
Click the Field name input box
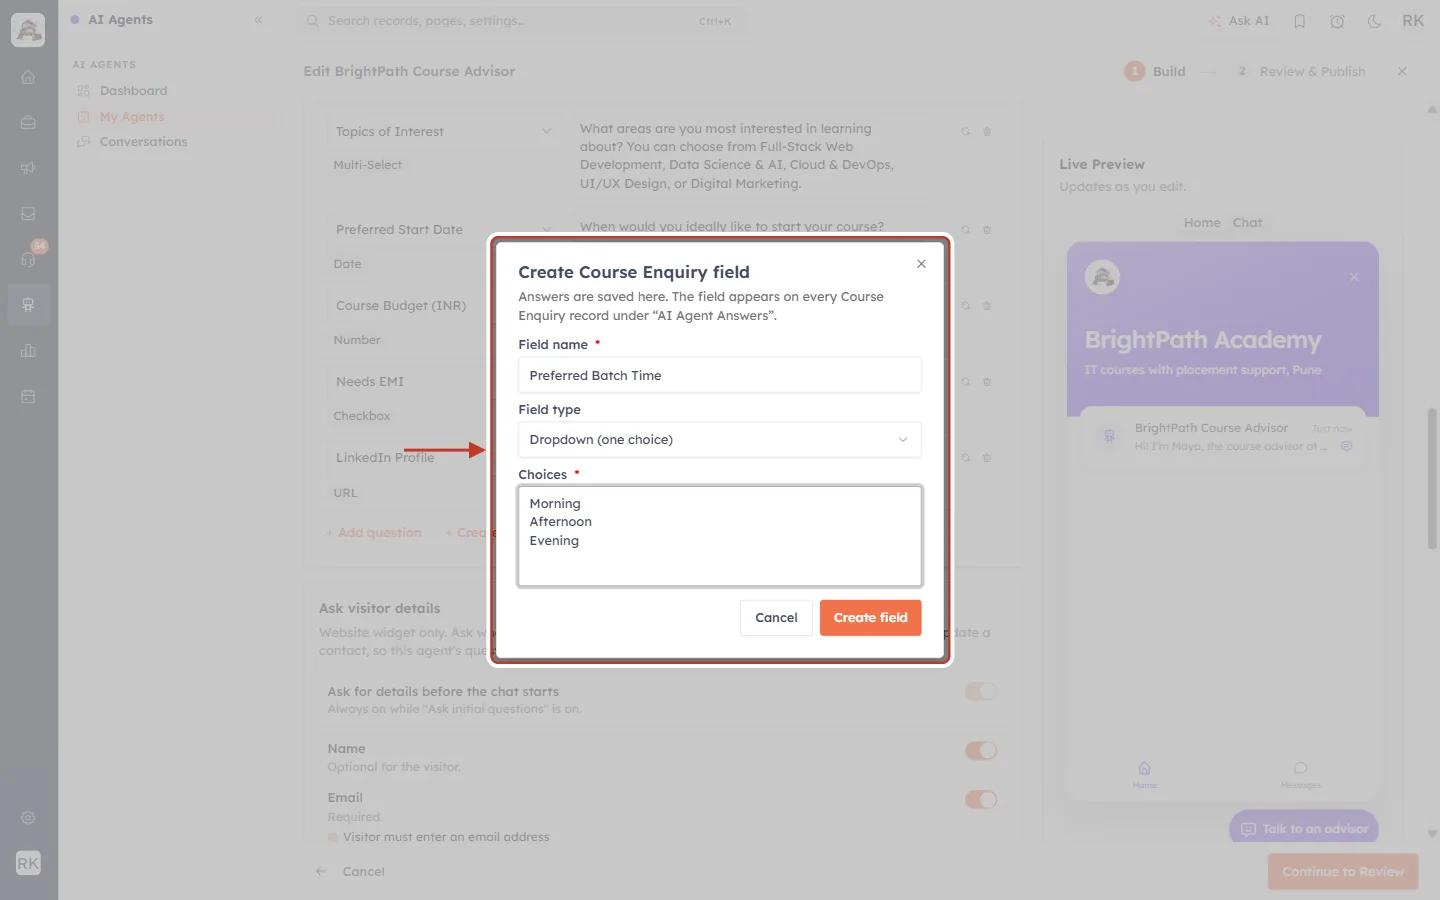tap(720, 375)
